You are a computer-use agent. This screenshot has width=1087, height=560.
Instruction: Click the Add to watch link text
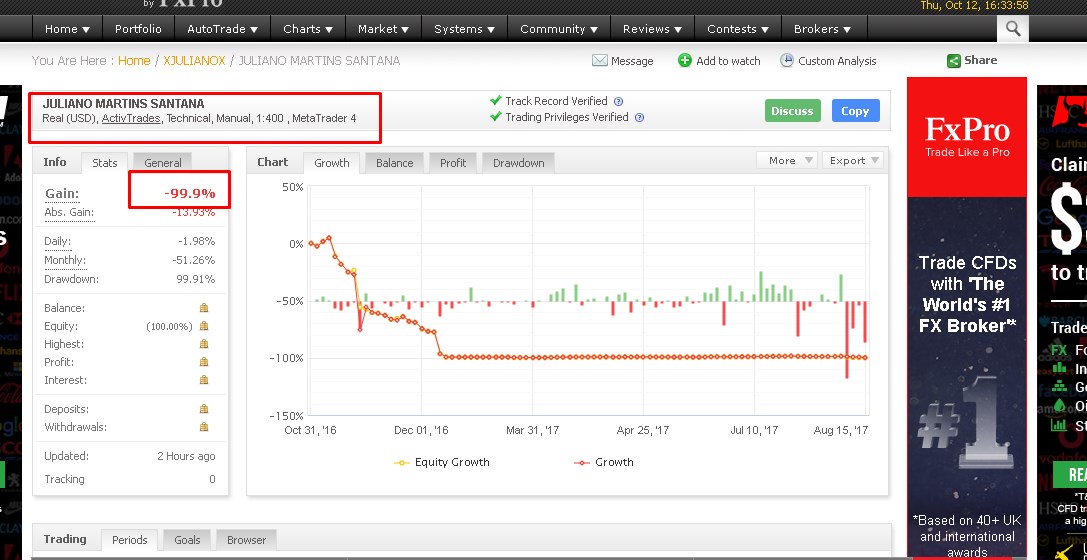point(728,61)
